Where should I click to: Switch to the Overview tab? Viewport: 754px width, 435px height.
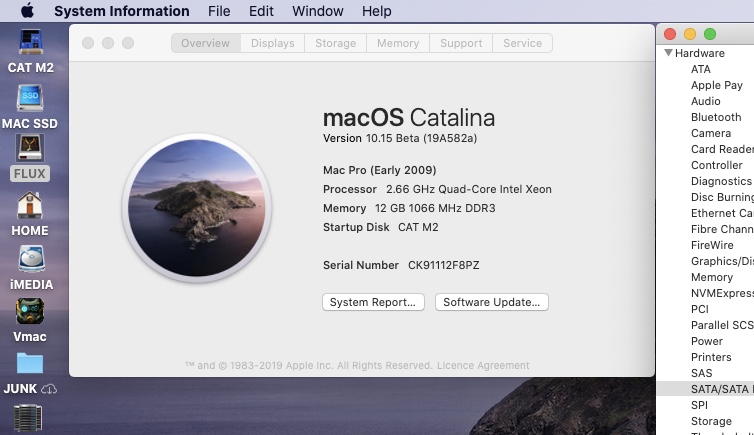[206, 43]
